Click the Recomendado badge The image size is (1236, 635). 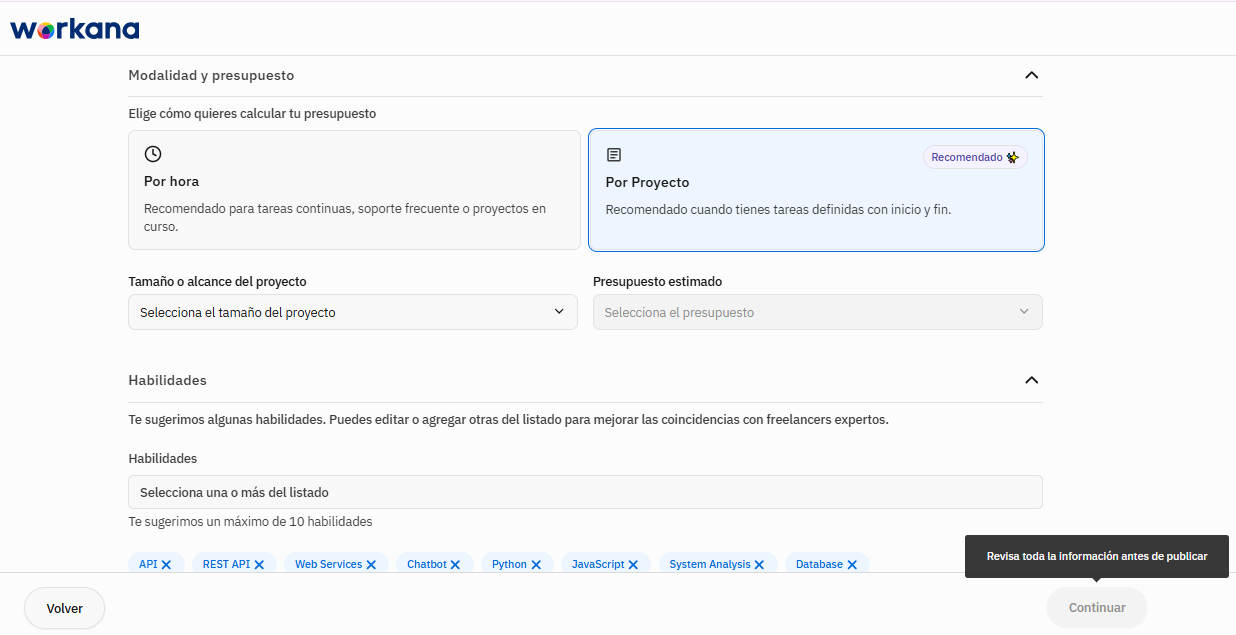coord(975,157)
